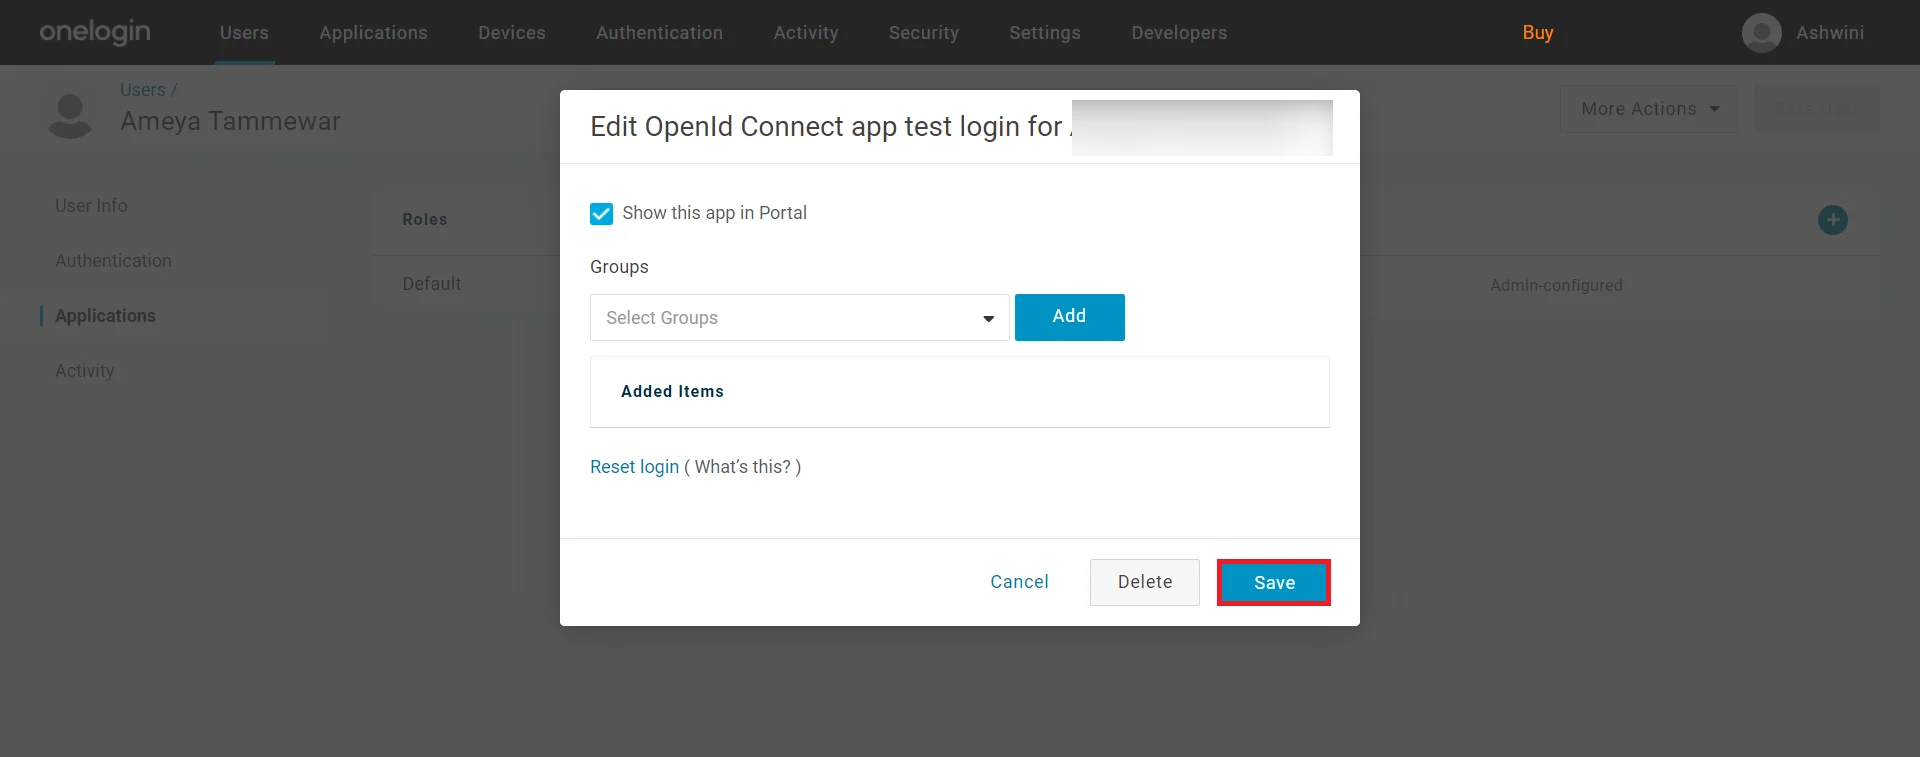1920x757 pixels.
Task: Click the plus icon to add role
Action: (x=1832, y=220)
